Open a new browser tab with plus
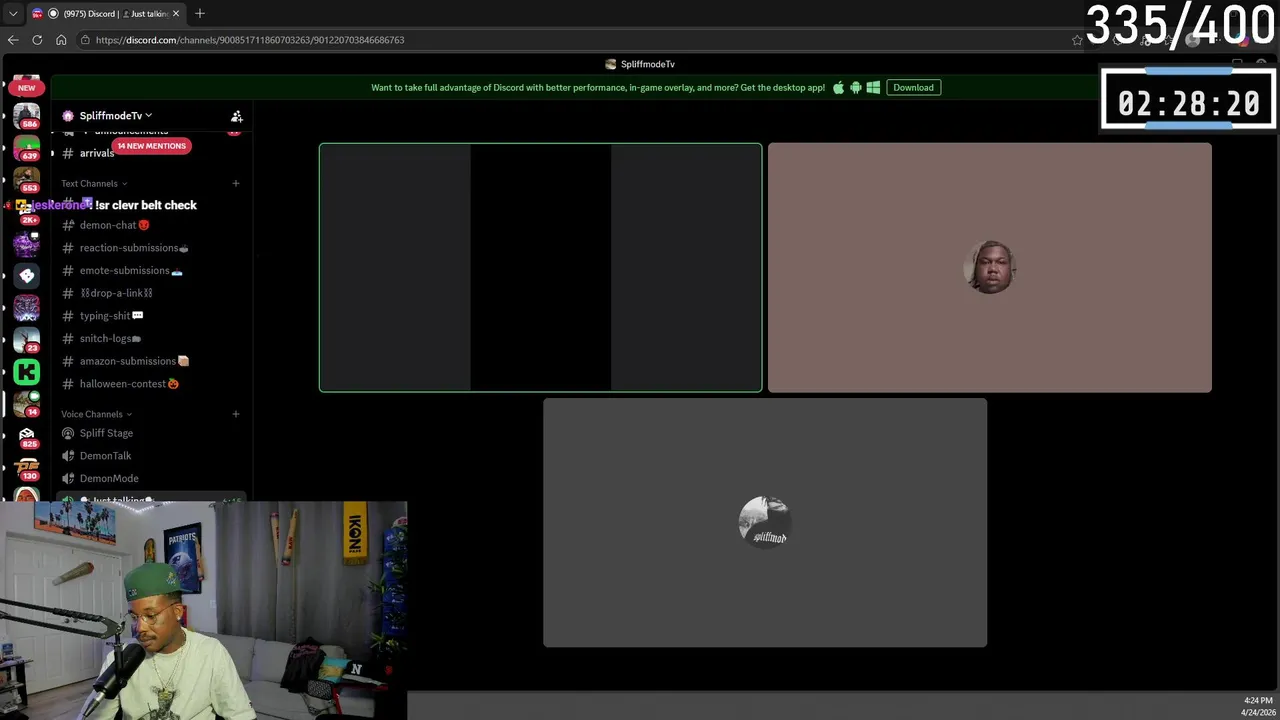Screen dimensions: 1280x720 point(200,13)
